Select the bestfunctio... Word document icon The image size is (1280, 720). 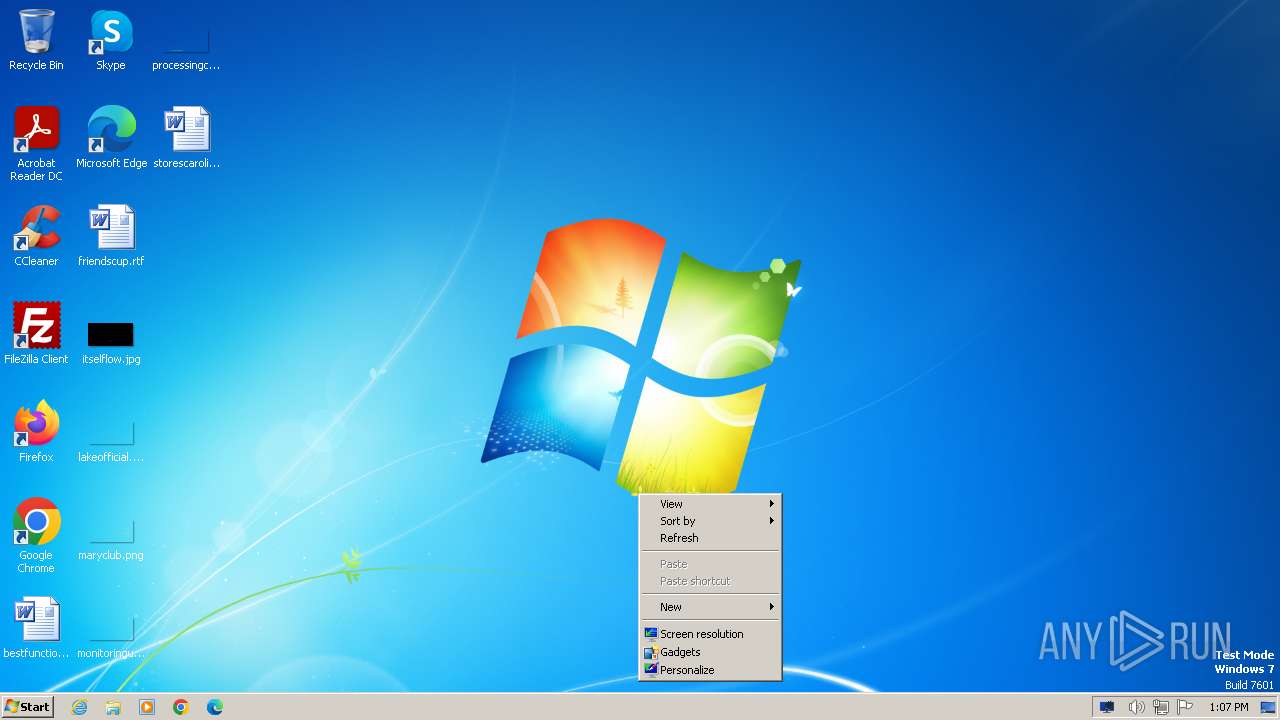36,628
